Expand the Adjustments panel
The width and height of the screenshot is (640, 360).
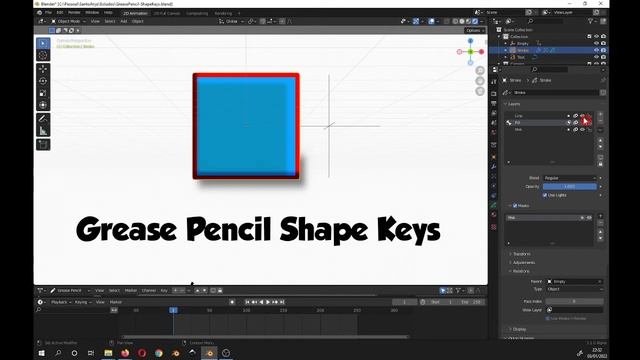[523, 262]
